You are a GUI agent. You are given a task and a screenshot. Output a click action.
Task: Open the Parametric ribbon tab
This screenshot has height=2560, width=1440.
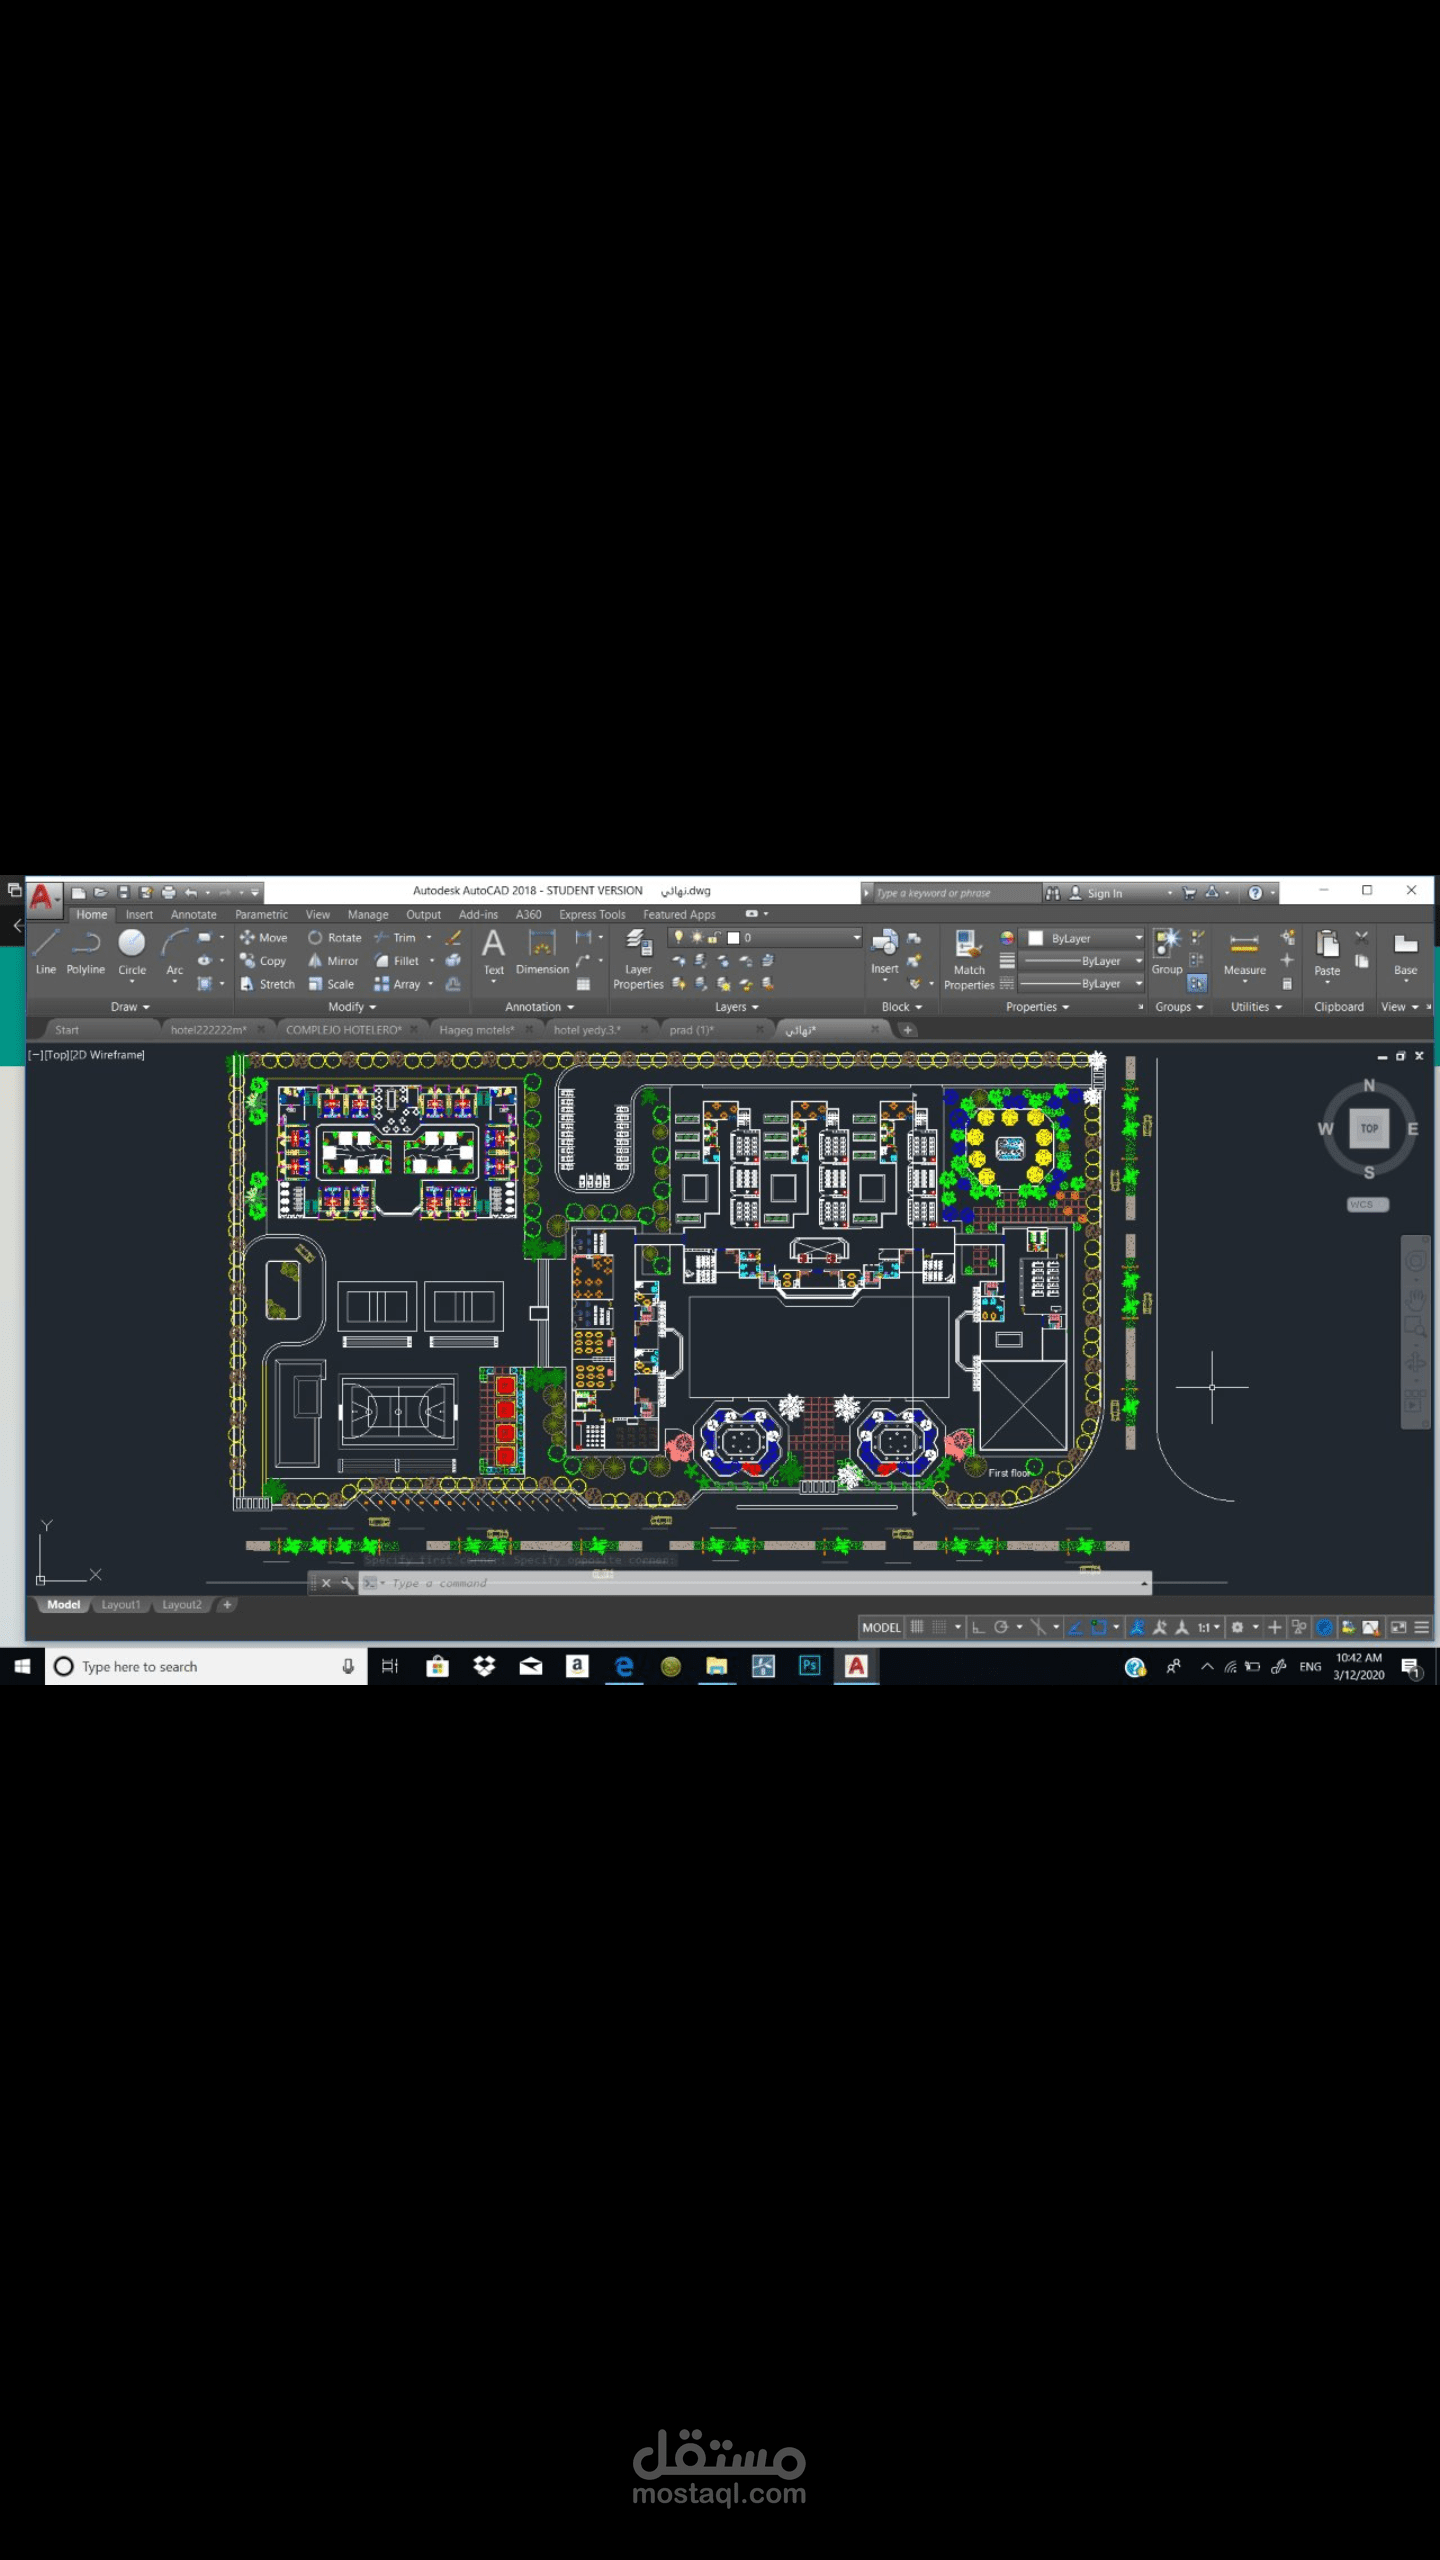261,914
